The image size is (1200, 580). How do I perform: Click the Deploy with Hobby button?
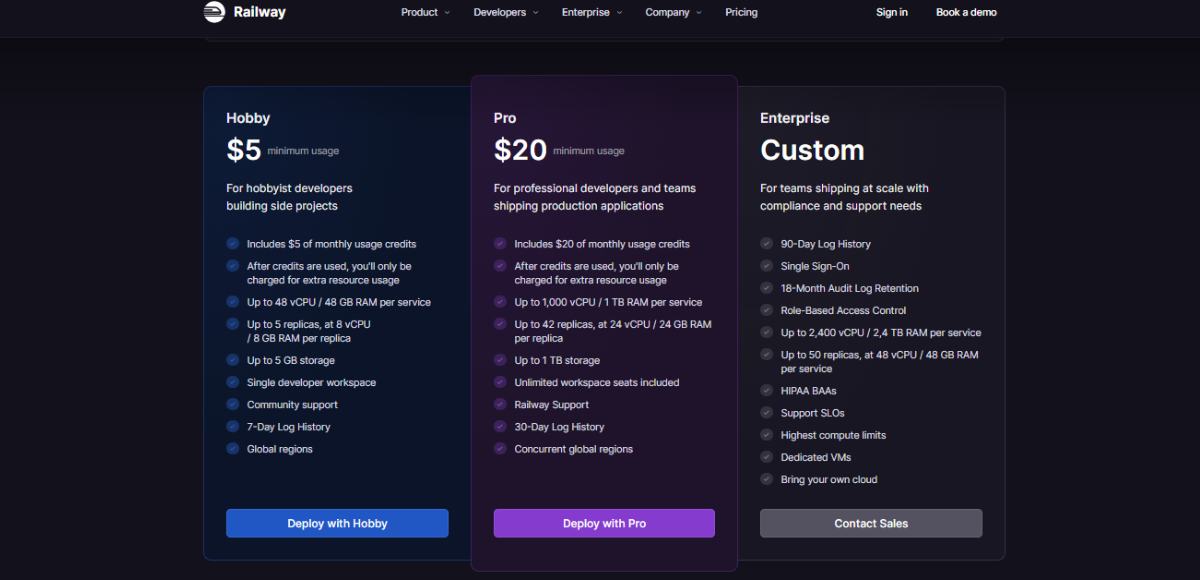(337, 523)
